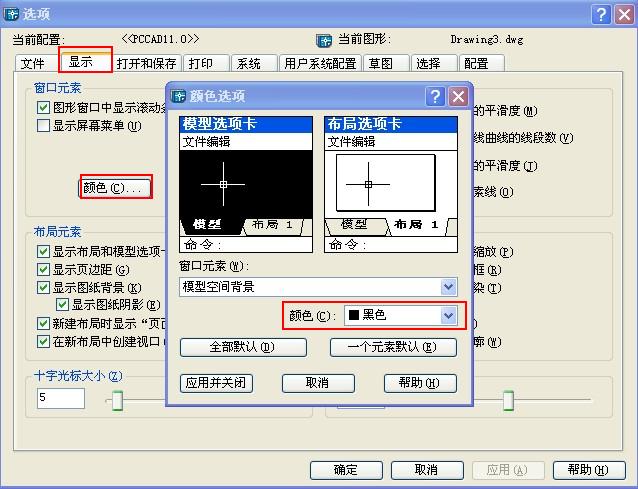Click the 颜色(C)... button
Image resolution: width=638 pixels, height=489 pixels.
pyautogui.click(x=116, y=188)
